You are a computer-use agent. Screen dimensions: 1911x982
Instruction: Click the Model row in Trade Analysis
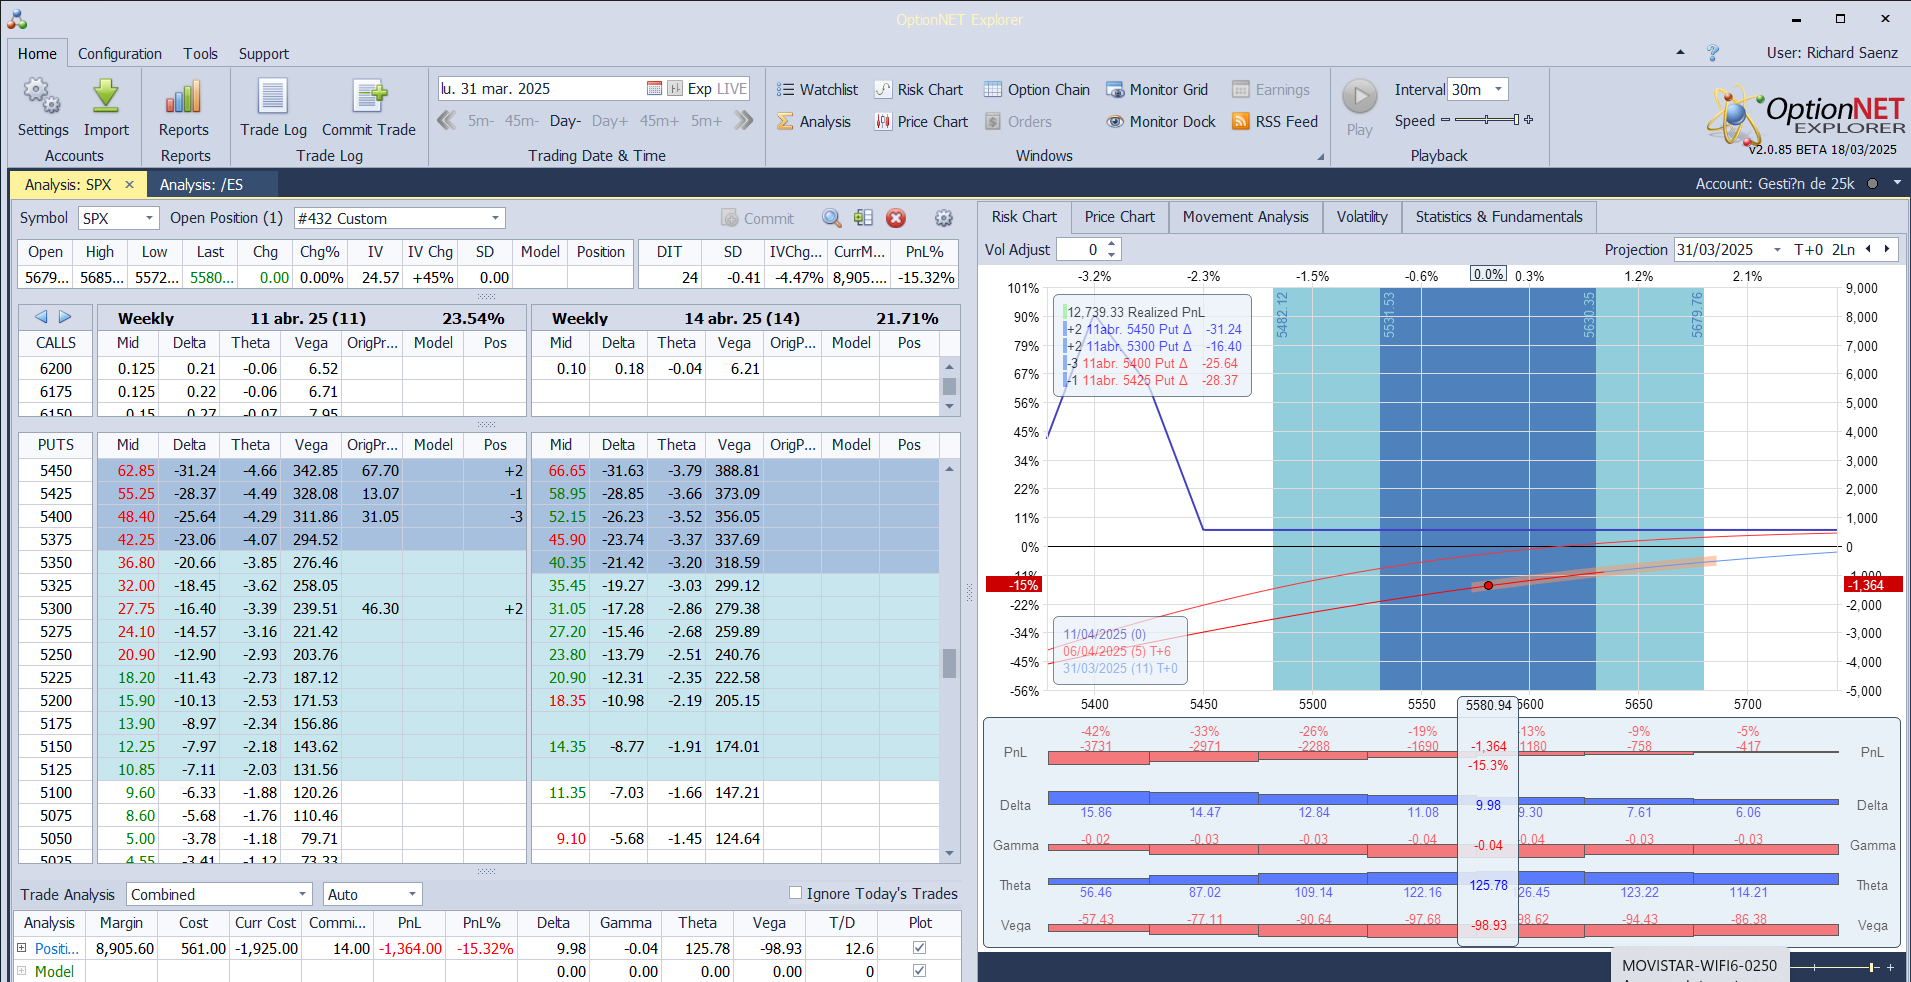[488, 971]
